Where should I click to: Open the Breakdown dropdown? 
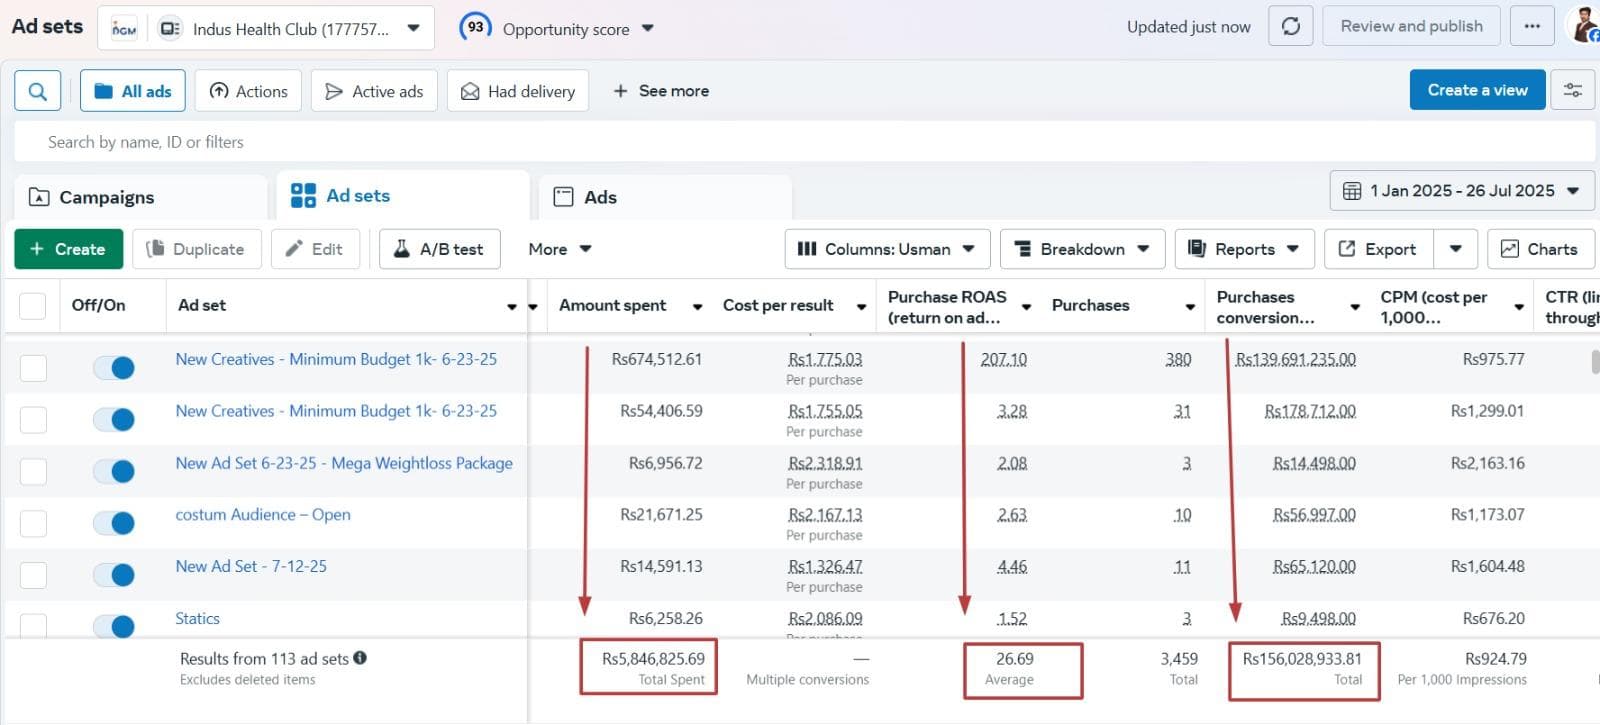1082,249
